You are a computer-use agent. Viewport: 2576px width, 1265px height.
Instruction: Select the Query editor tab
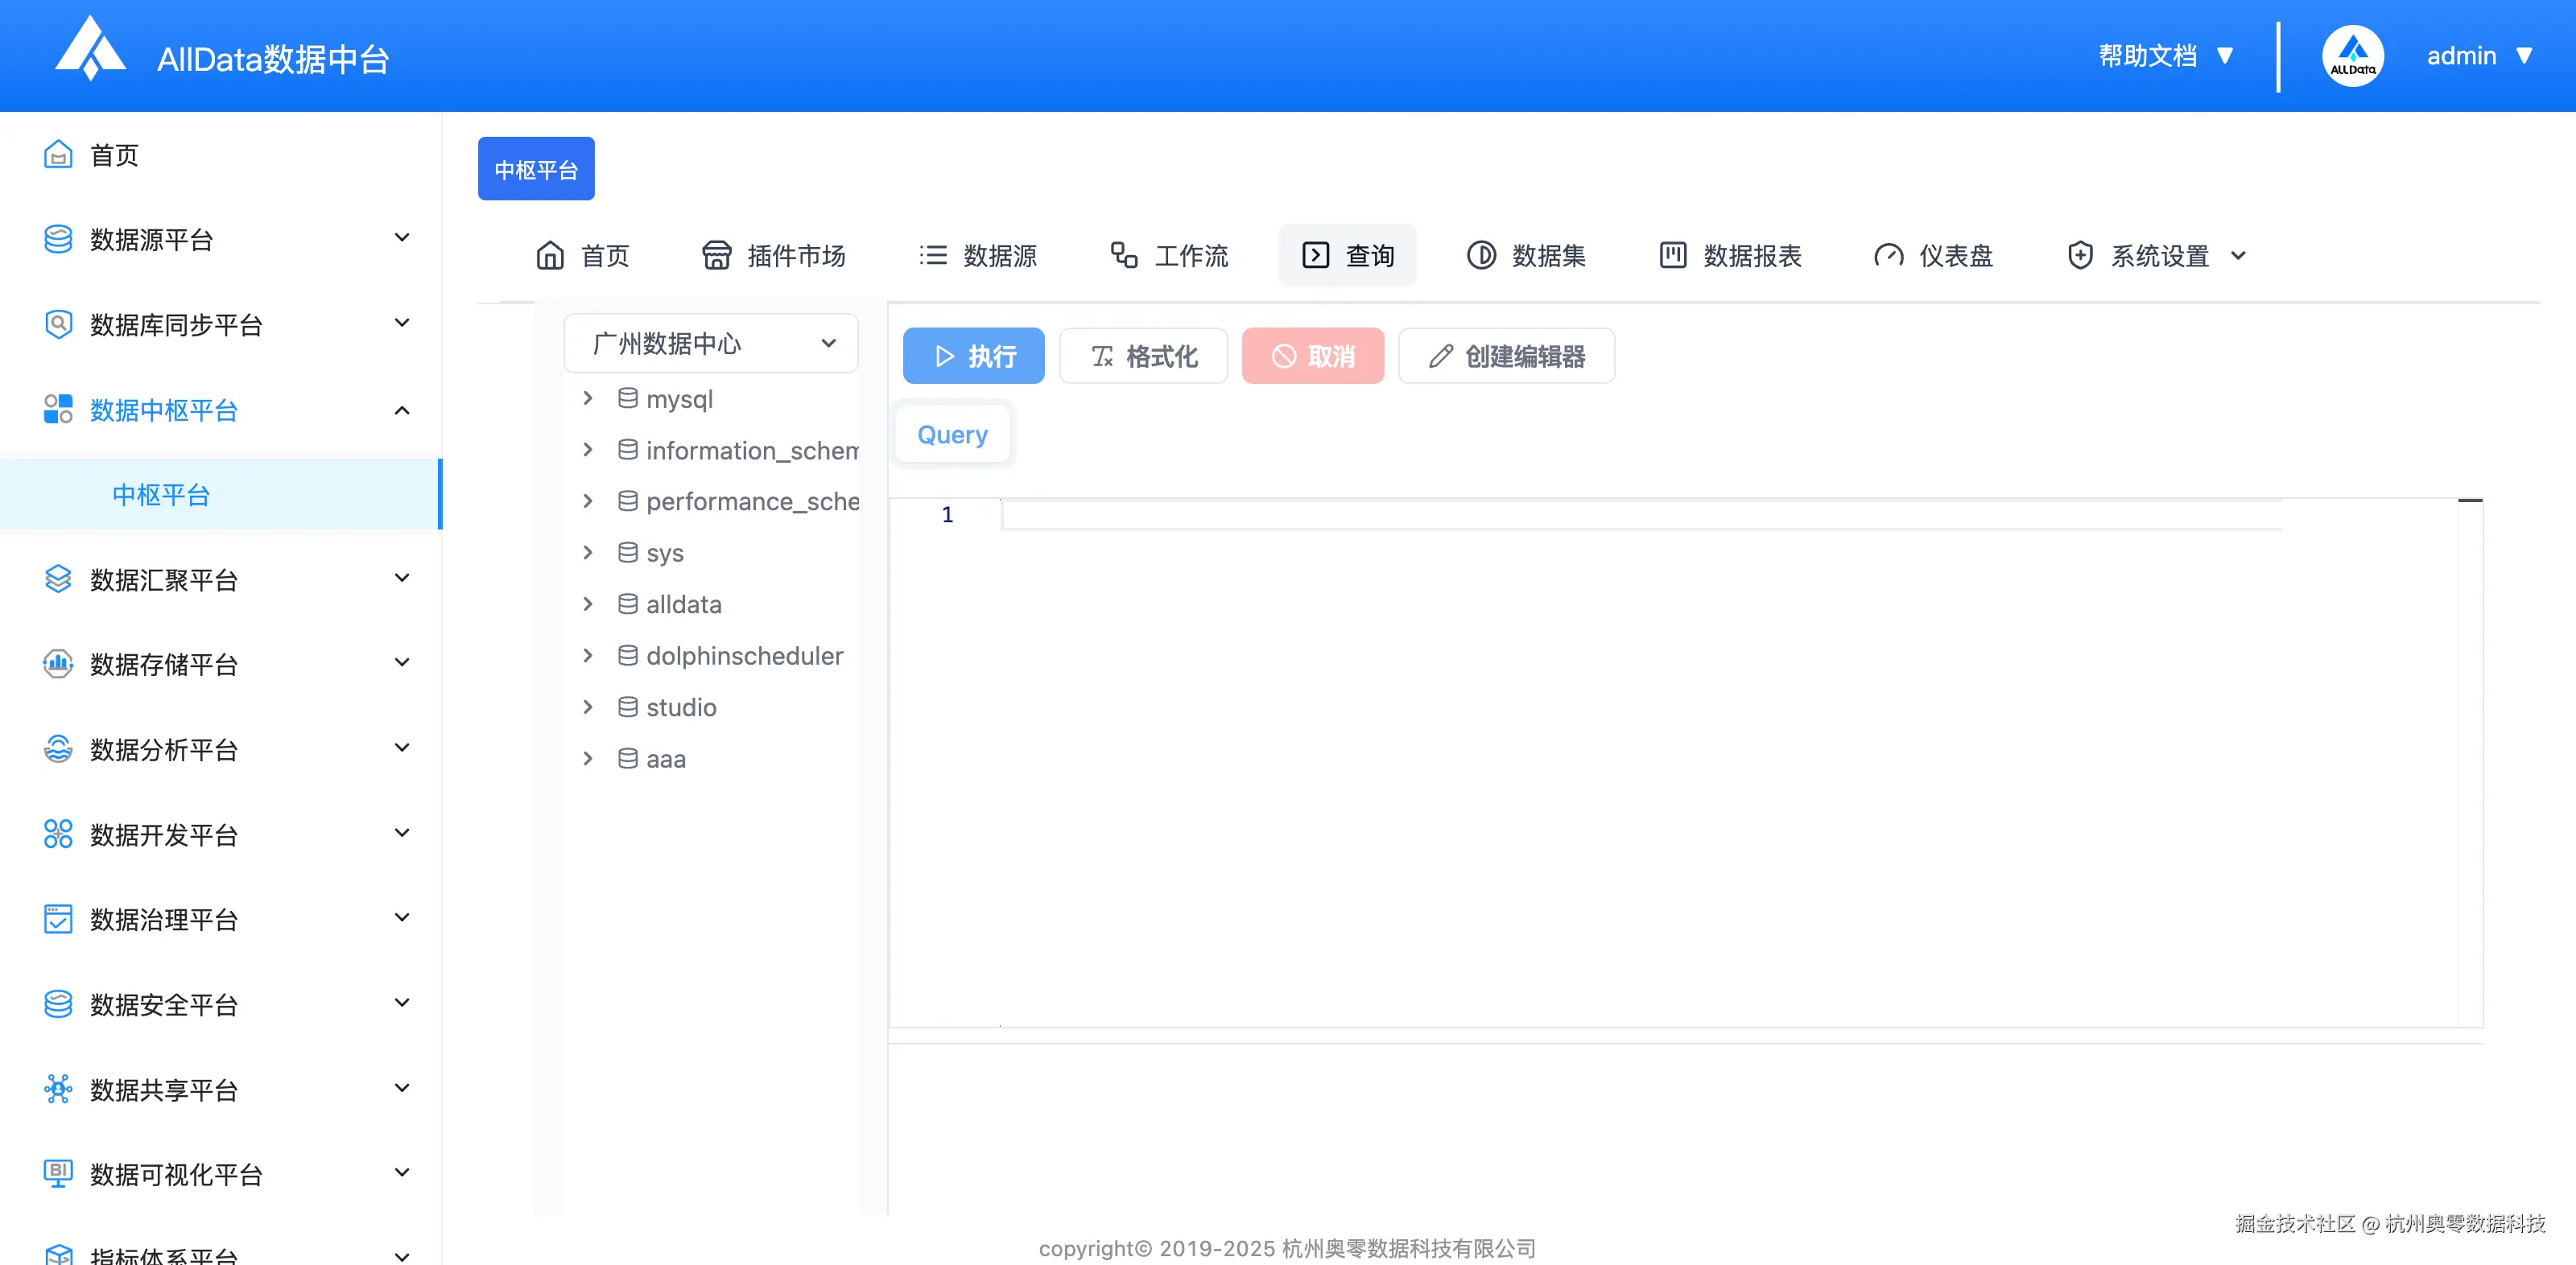pos(952,435)
